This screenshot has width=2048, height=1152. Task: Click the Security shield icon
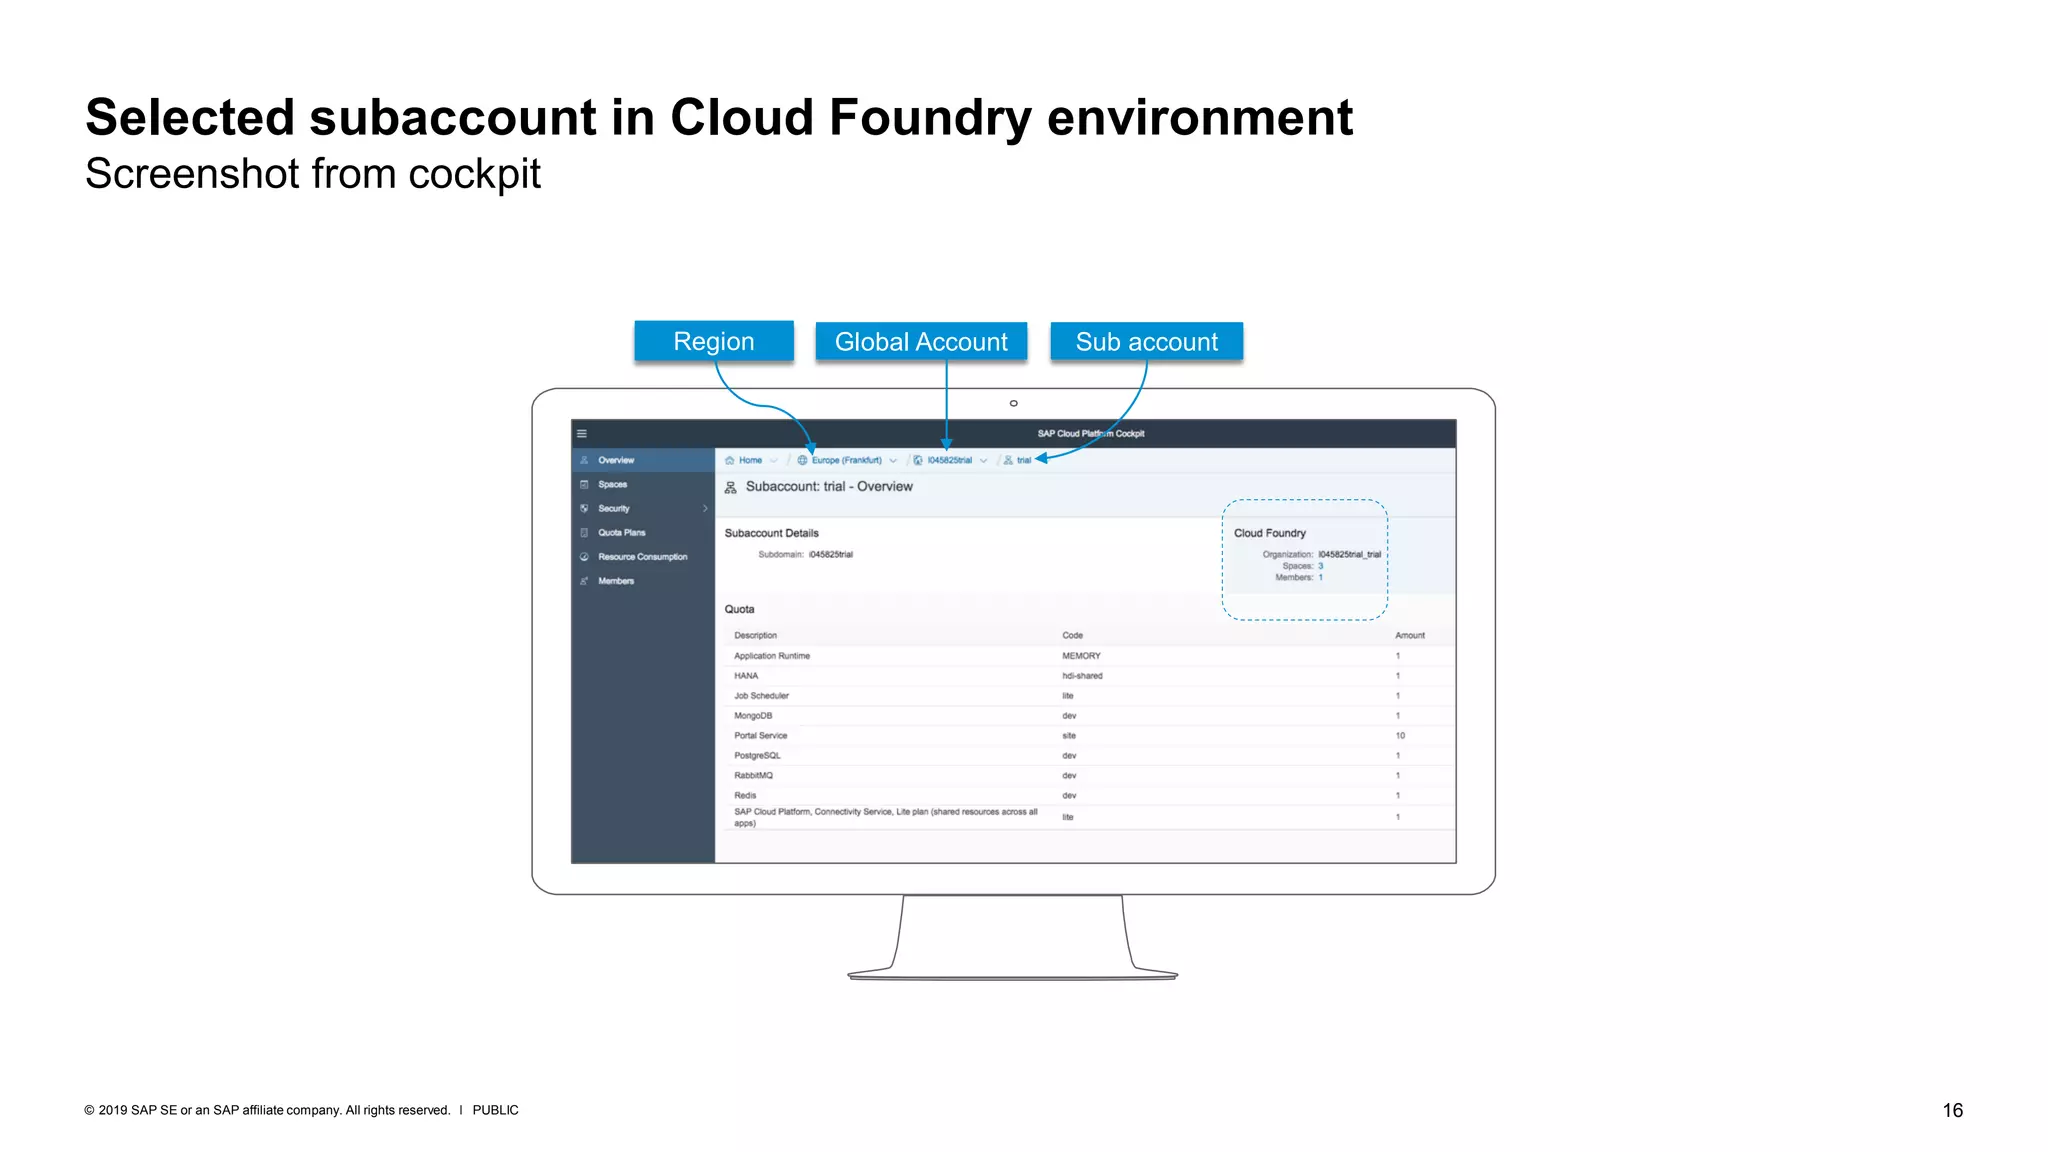tap(584, 508)
